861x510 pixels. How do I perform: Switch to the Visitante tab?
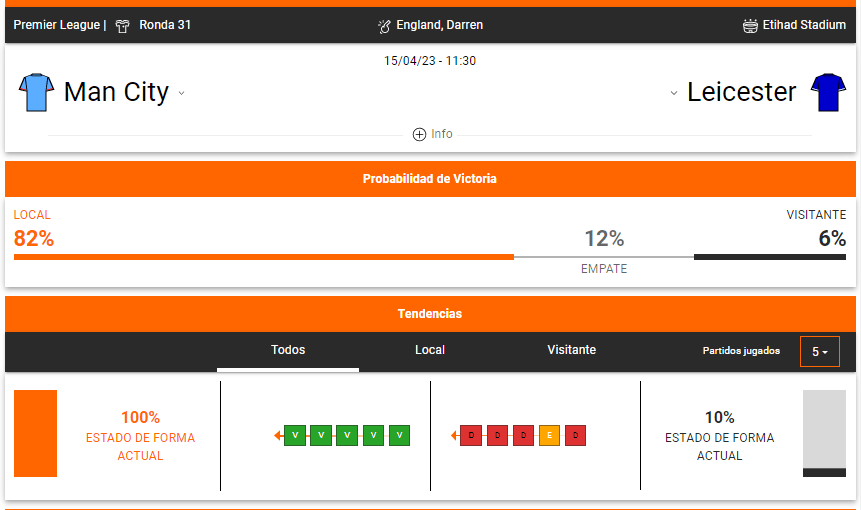point(572,350)
